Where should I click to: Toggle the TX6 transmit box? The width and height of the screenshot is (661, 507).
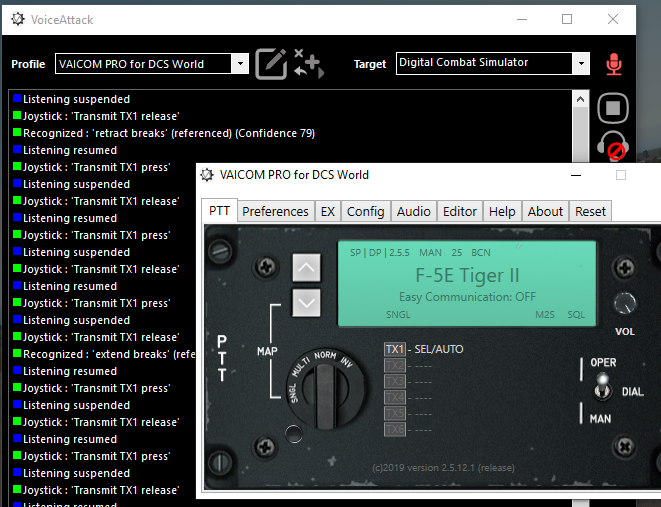pyautogui.click(x=395, y=429)
